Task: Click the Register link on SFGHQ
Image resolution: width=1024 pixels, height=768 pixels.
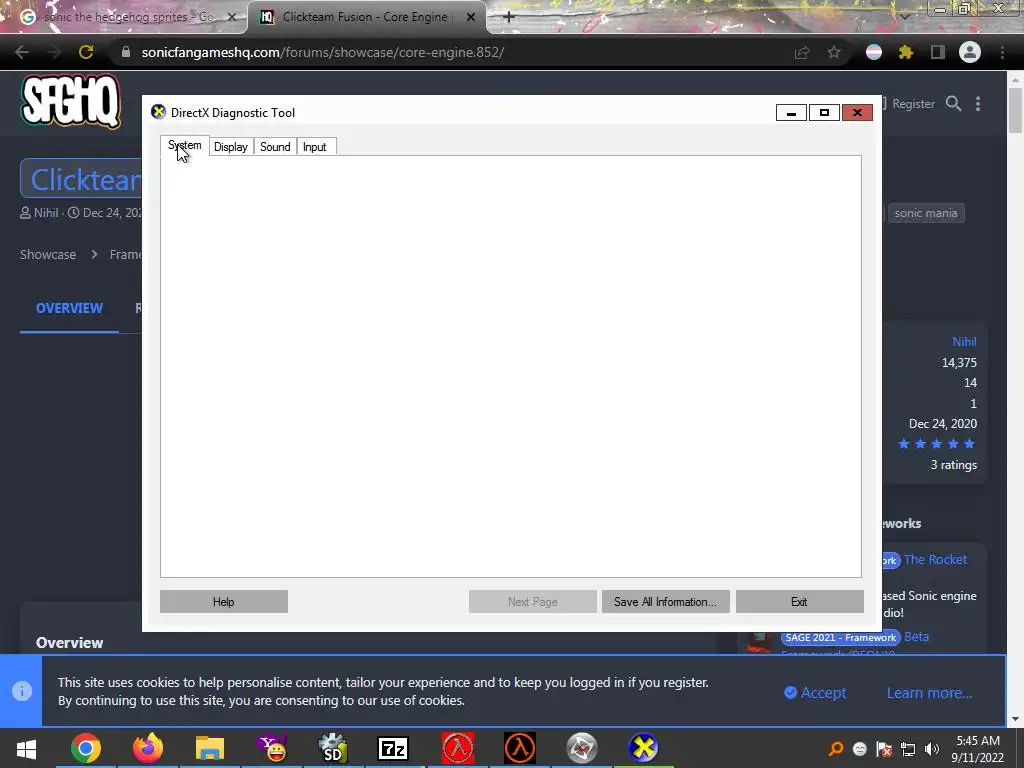Action: pyautogui.click(x=913, y=104)
